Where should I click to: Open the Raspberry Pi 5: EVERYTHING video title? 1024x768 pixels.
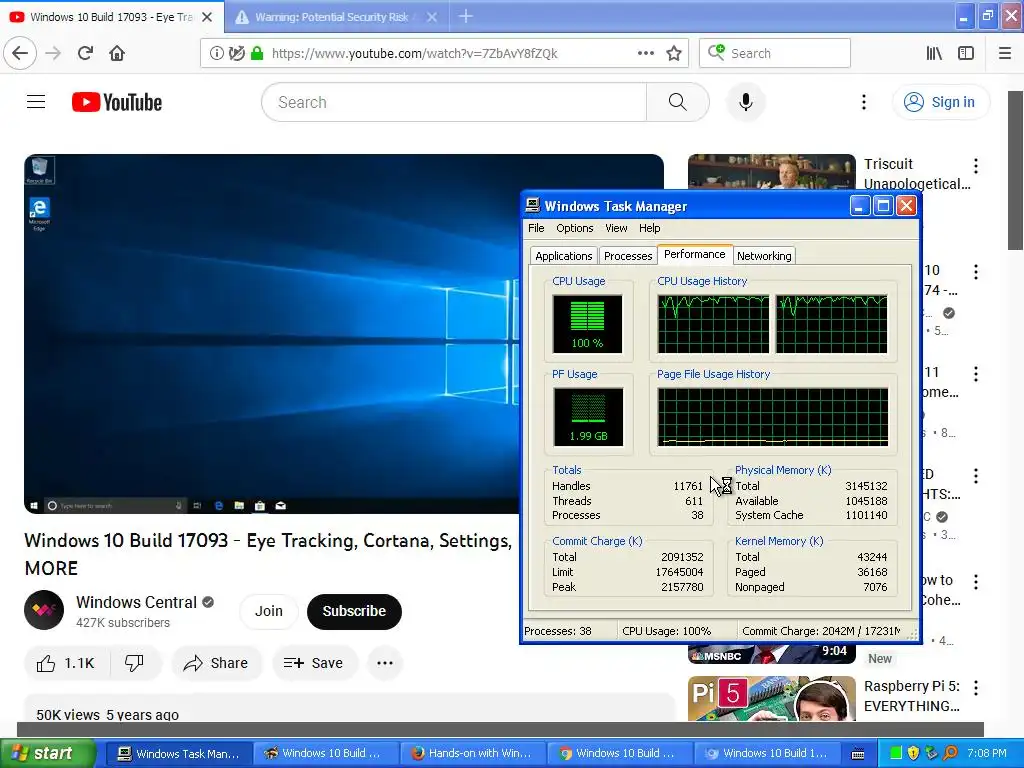(912, 696)
